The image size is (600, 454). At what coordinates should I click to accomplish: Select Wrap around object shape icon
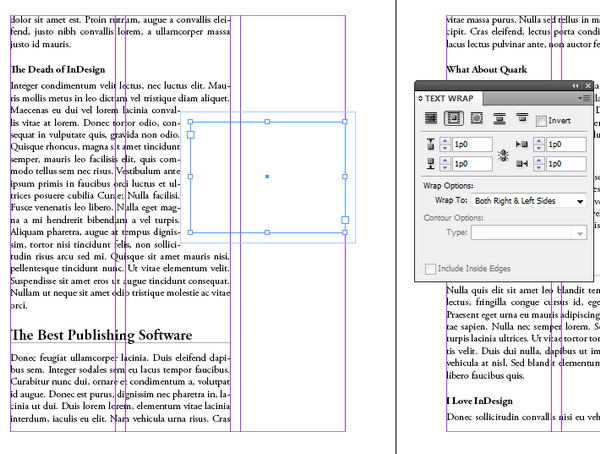click(x=476, y=118)
